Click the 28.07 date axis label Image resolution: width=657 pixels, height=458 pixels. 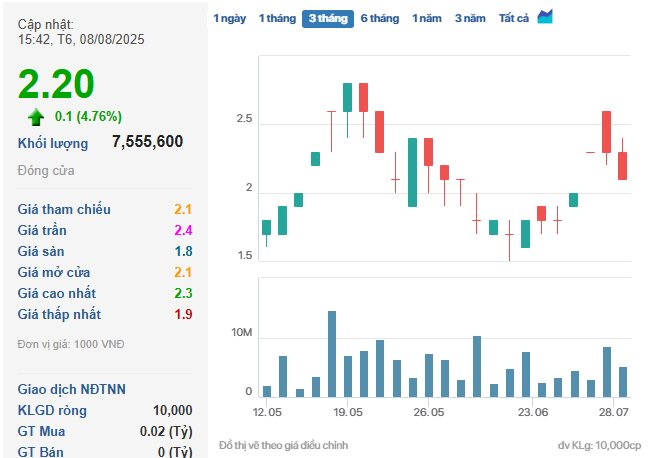click(612, 412)
